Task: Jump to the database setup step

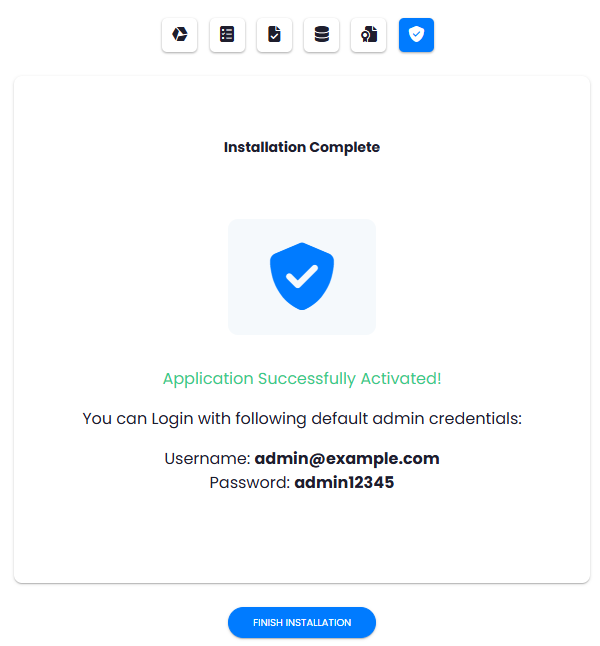Action: 321,35
